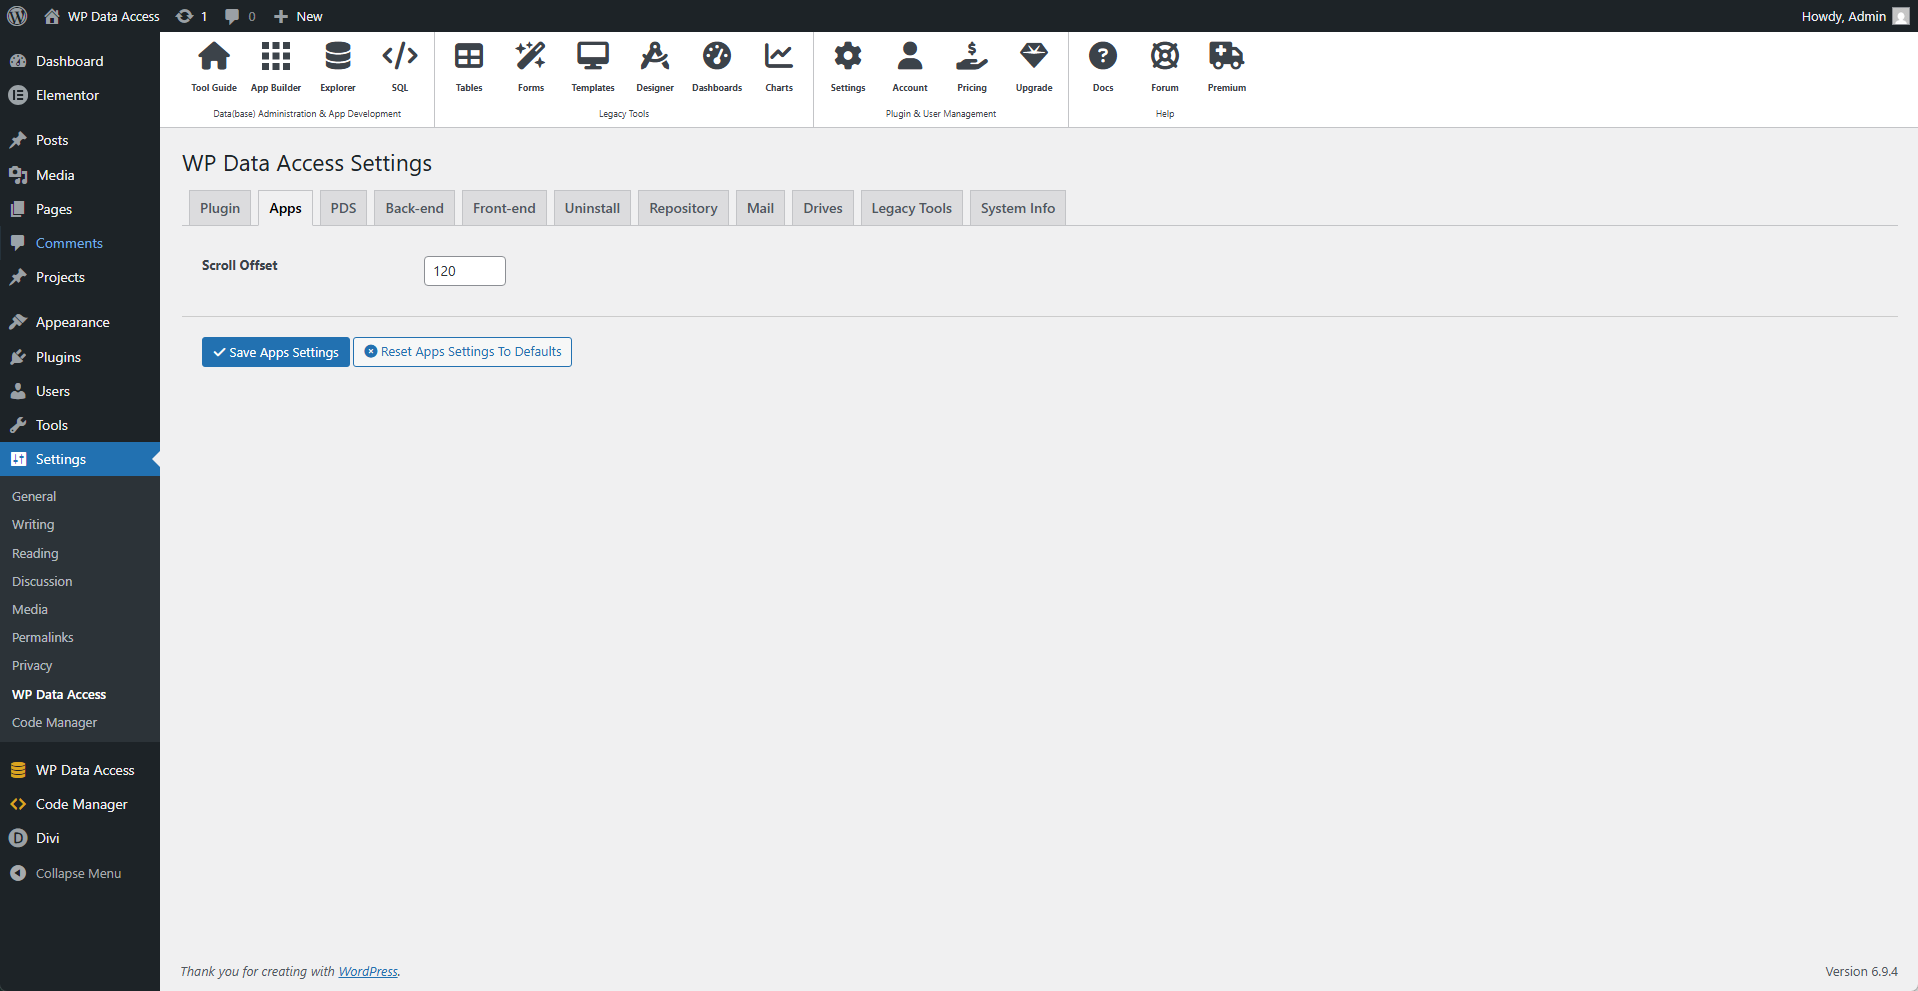
Task: Collapse the WordPress admin menu
Action: [75, 873]
